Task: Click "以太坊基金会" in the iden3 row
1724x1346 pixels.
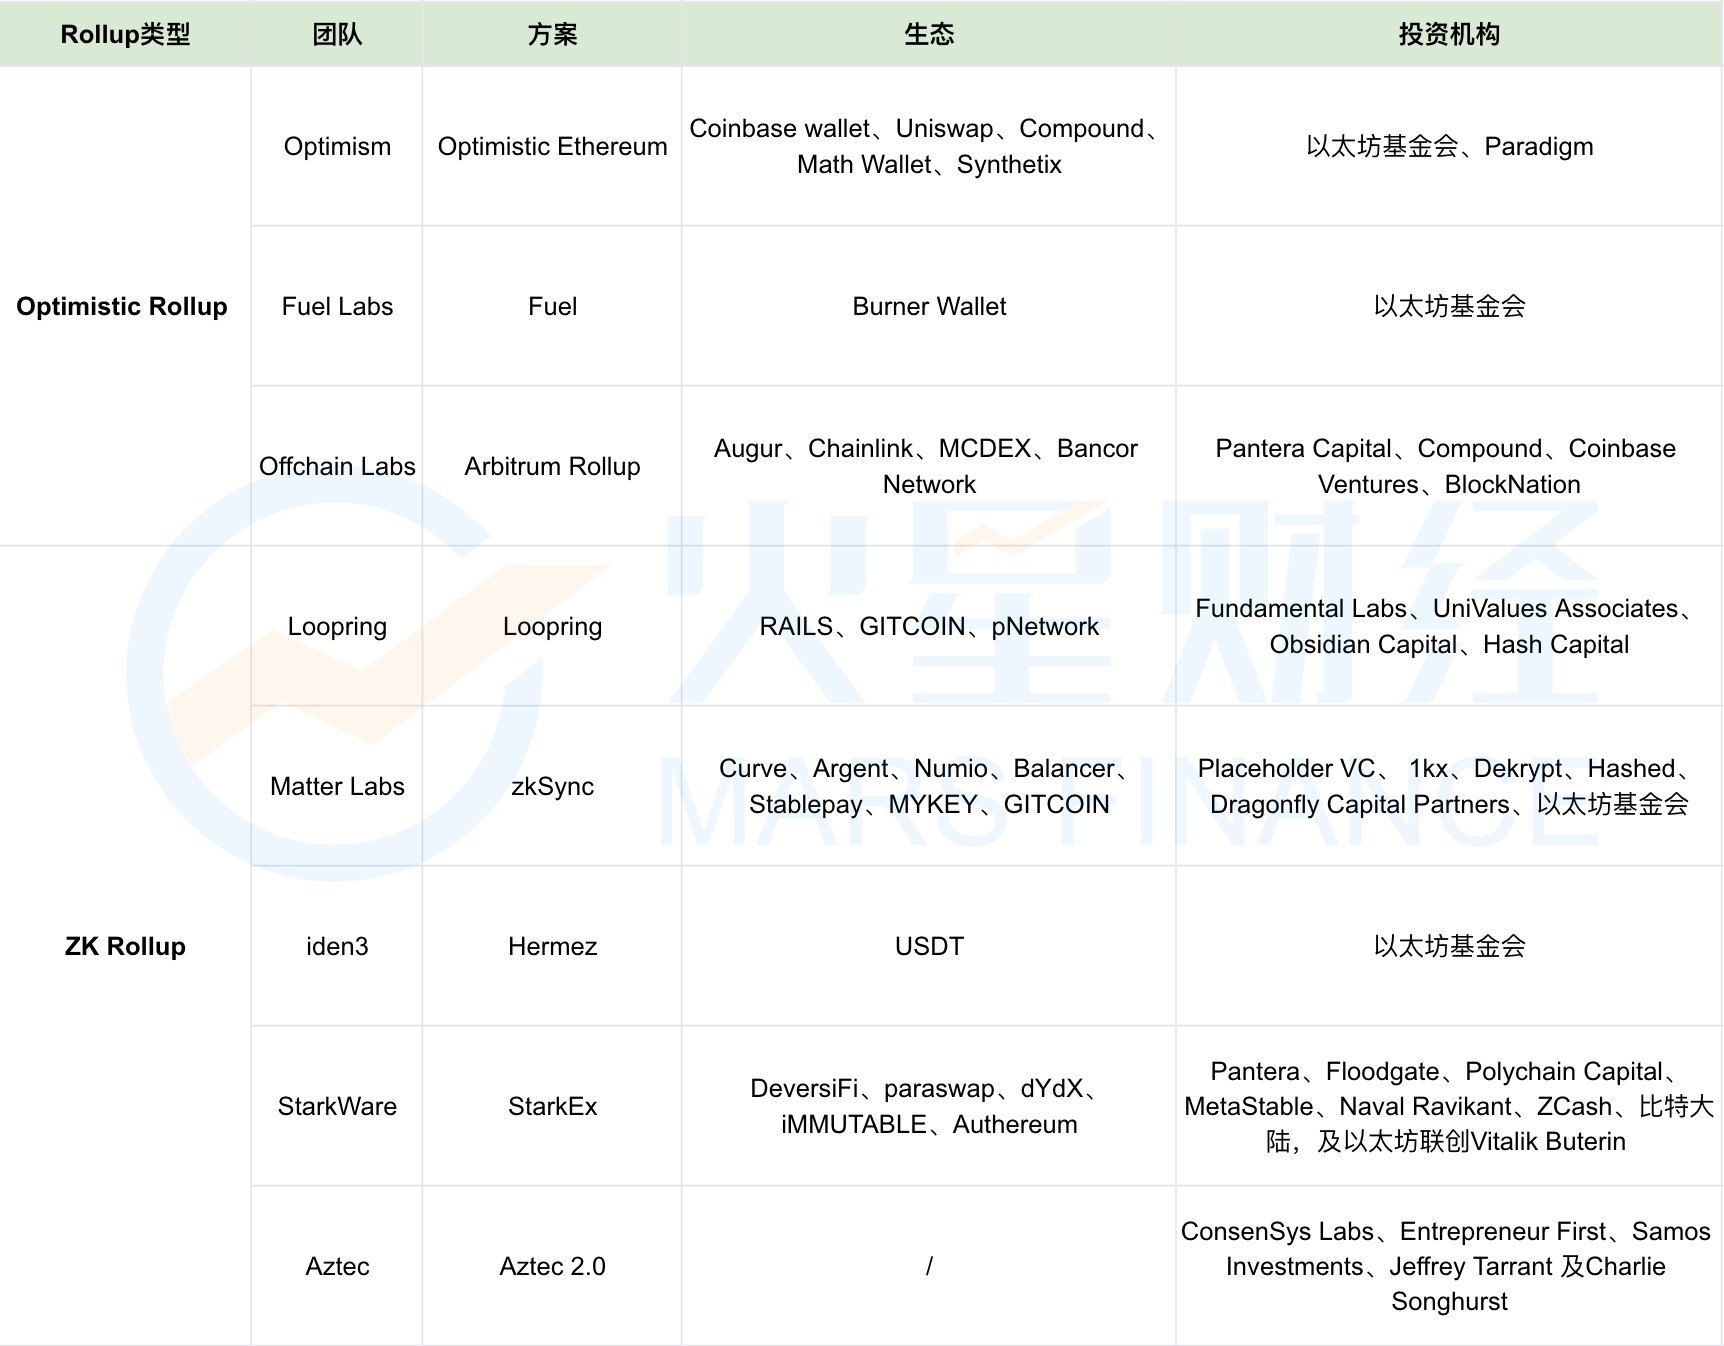Action: [x=1449, y=946]
